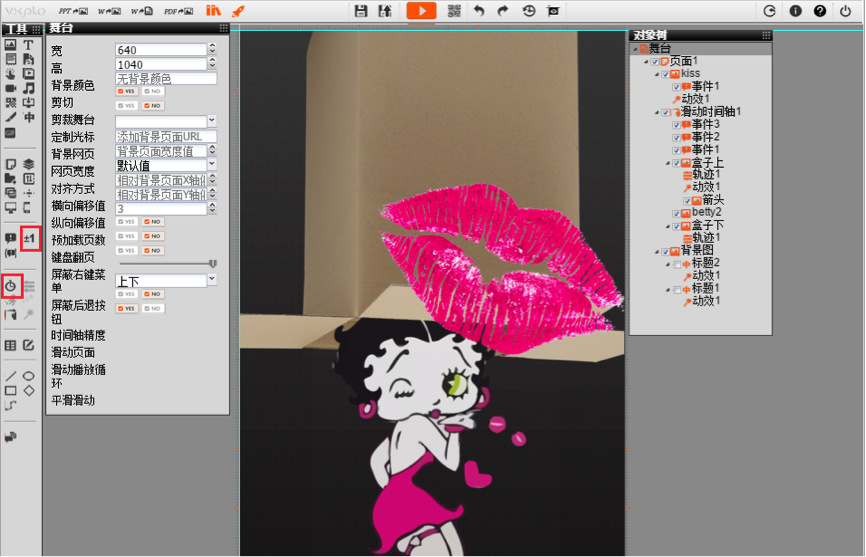Select the straight line tool
This screenshot has height=557, width=866.
[10, 376]
